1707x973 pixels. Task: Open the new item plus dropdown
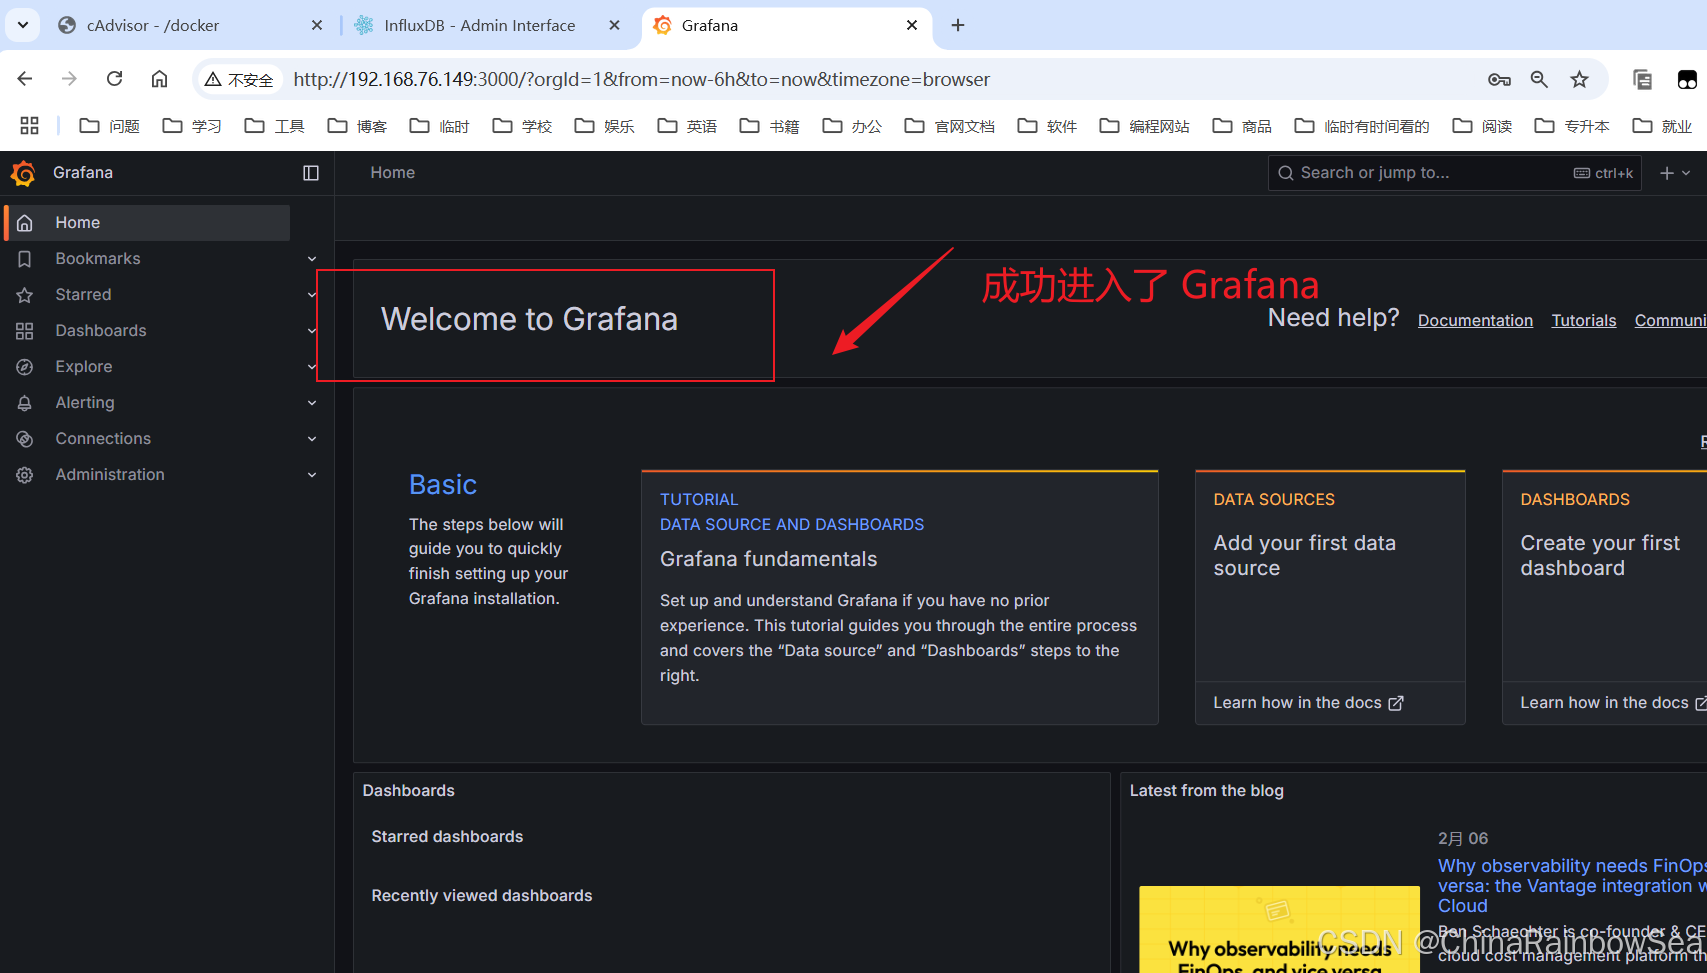tap(1673, 172)
